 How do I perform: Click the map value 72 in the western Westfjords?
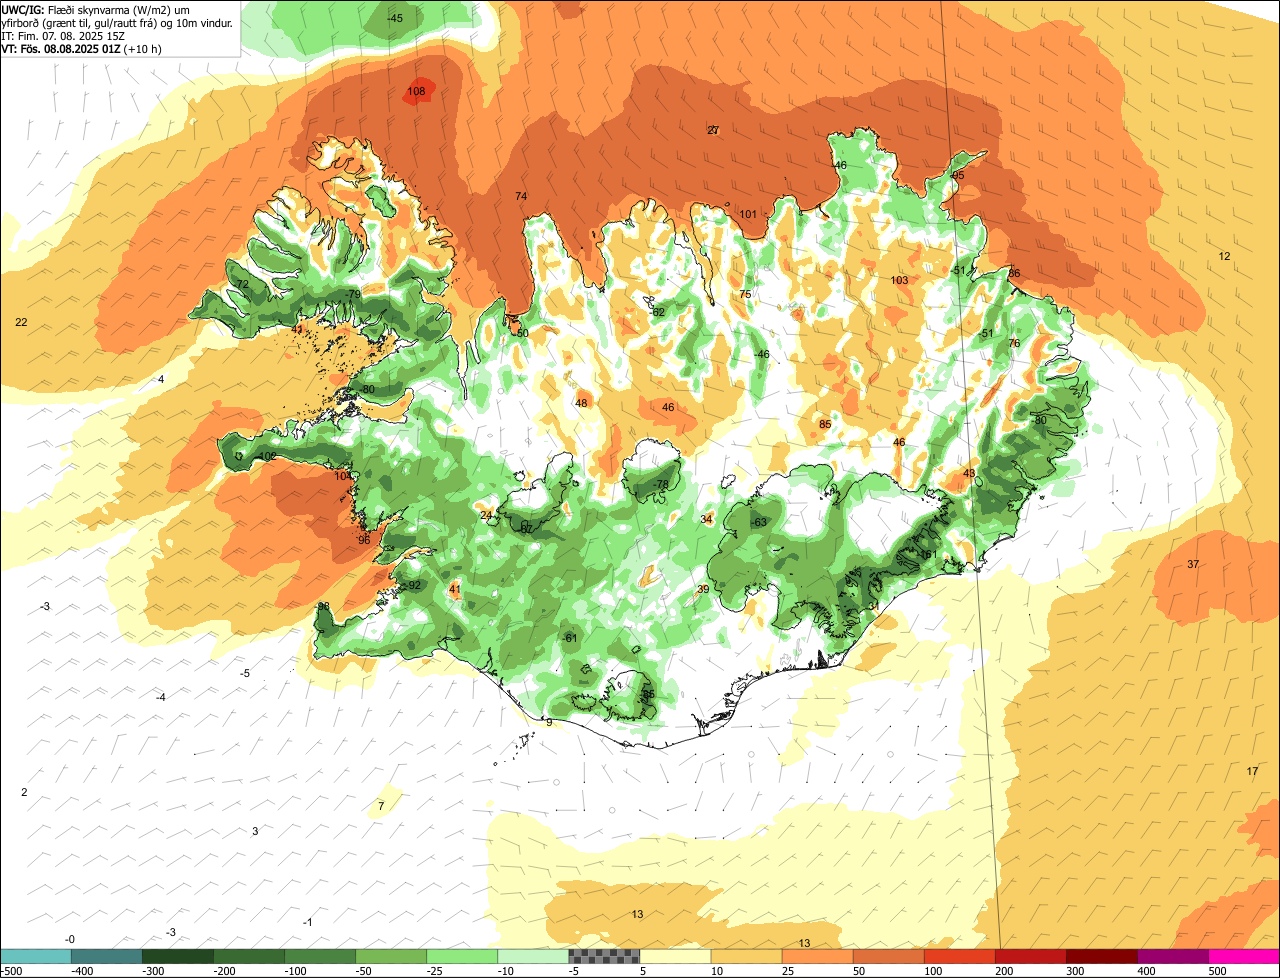tap(242, 285)
